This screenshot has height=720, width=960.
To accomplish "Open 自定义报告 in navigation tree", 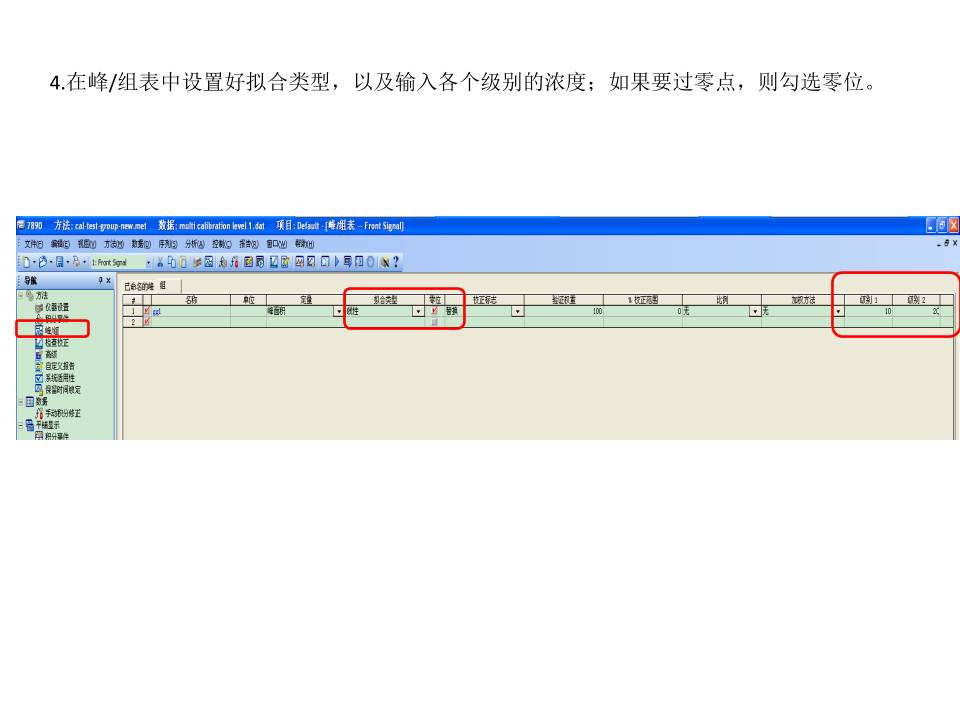I will [61, 366].
